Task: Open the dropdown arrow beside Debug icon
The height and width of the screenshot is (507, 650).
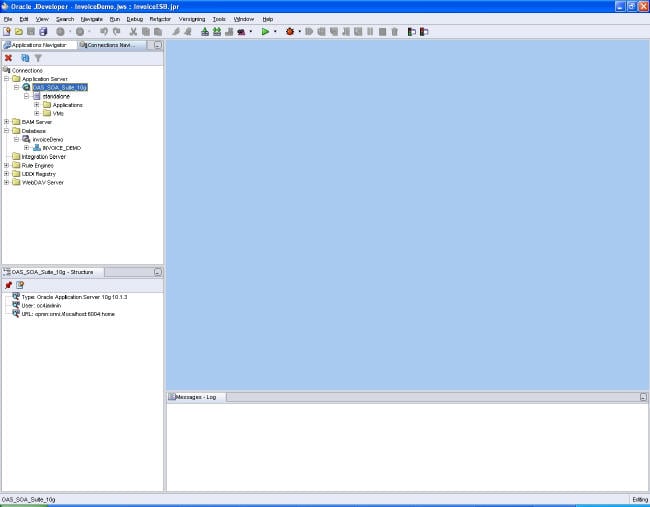Action: click(299, 32)
